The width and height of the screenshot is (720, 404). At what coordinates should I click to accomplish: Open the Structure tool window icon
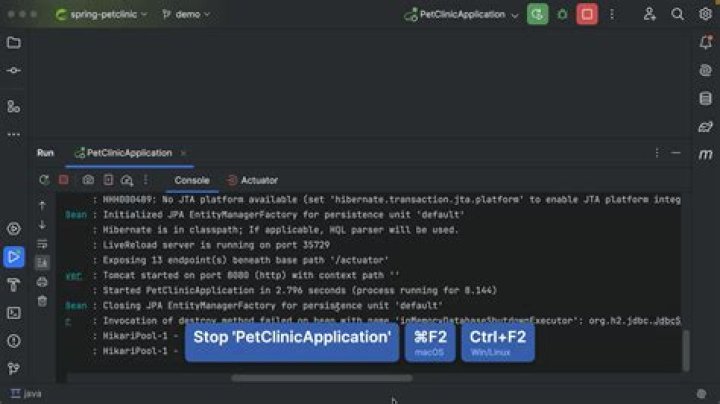point(14,107)
